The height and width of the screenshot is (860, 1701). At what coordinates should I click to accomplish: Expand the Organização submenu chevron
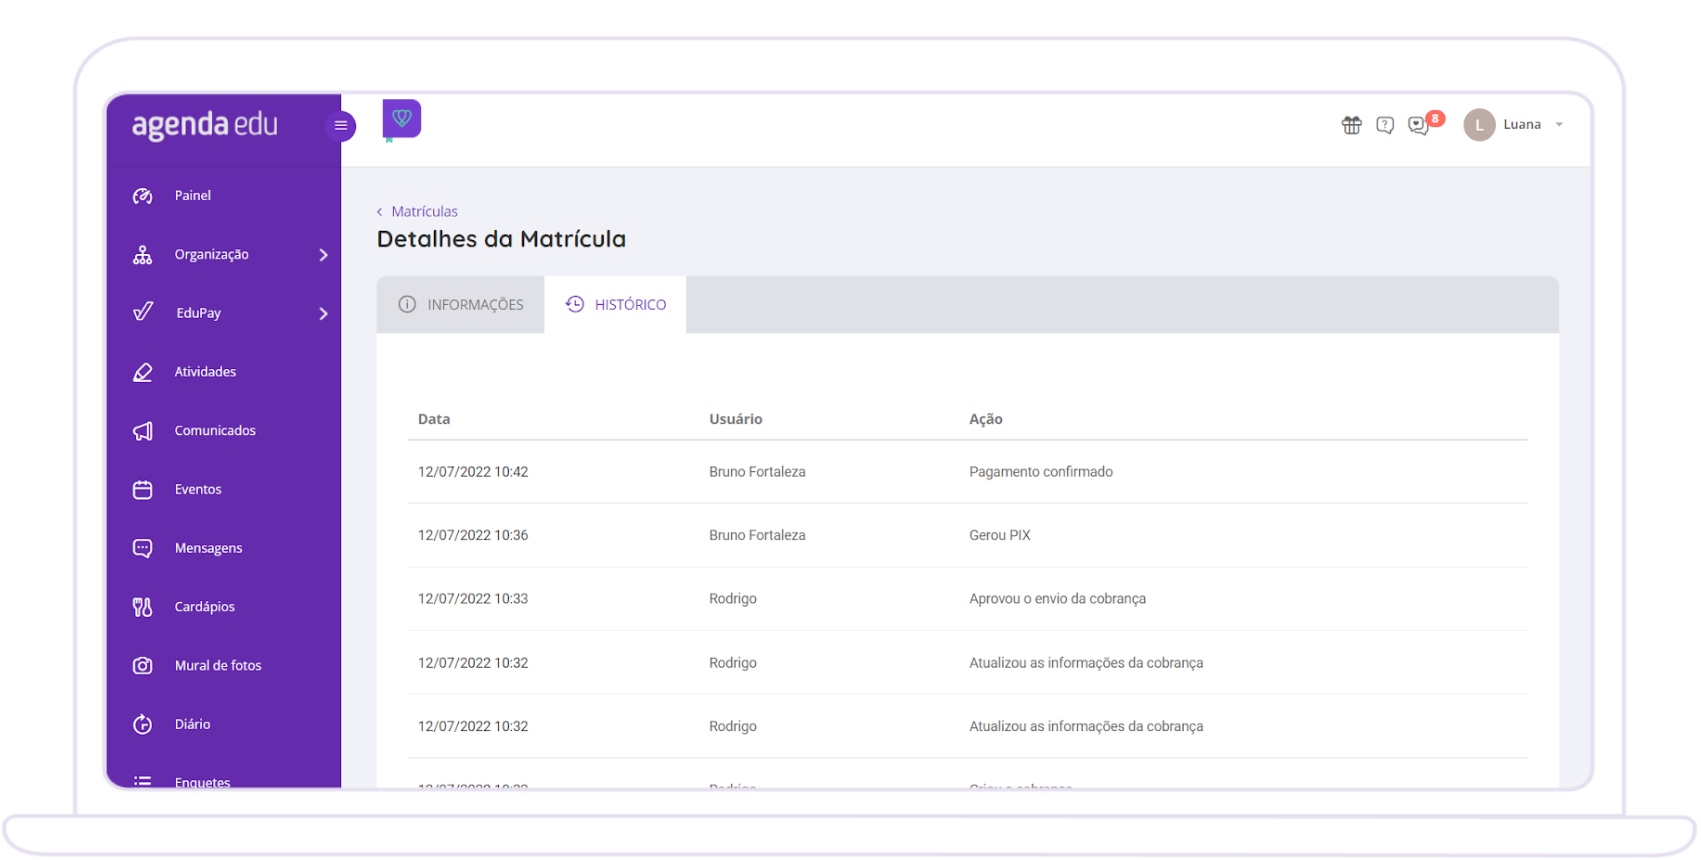coord(323,255)
